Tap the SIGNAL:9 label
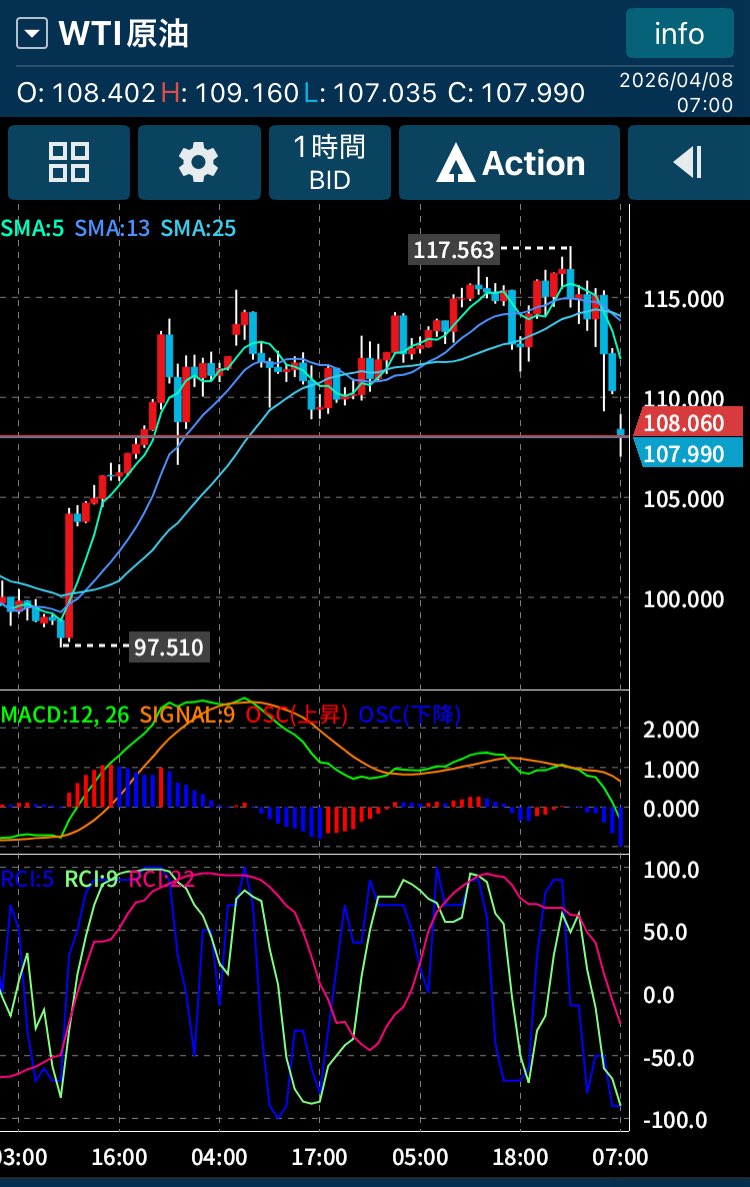The width and height of the screenshot is (750, 1187). tap(187, 714)
